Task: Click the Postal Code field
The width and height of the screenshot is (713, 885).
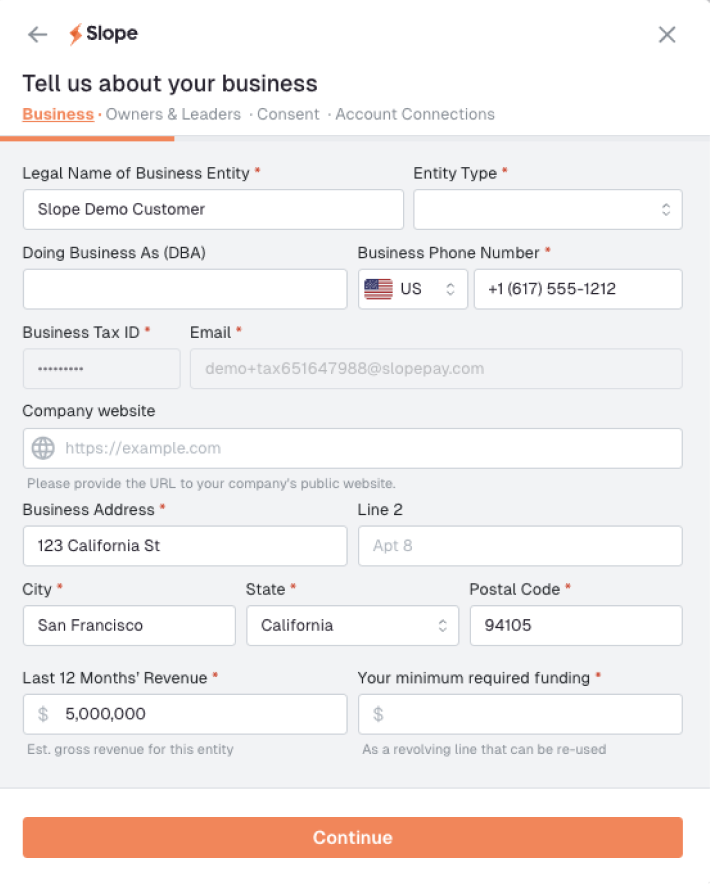Action: [576, 626]
